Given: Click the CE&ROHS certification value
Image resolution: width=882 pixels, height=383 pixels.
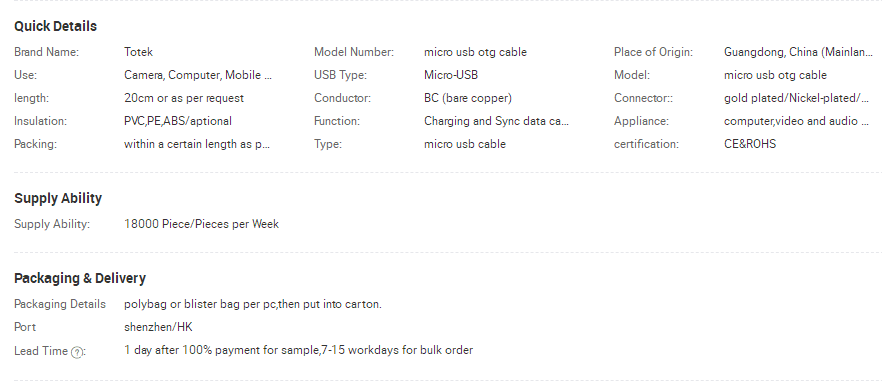Looking at the screenshot, I should pos(750,145).
